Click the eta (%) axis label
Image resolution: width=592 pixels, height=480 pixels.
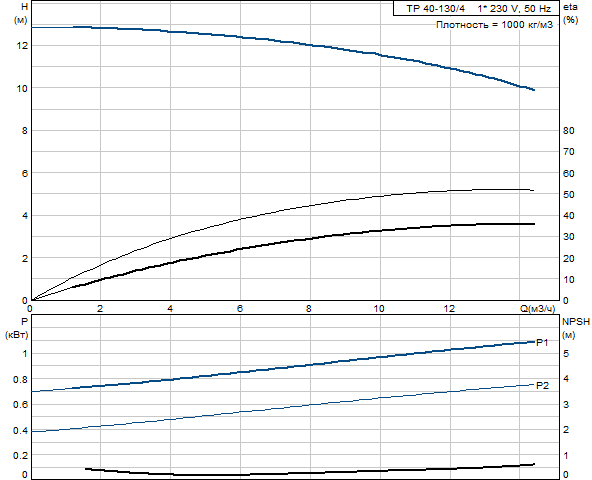click(570, 14)
